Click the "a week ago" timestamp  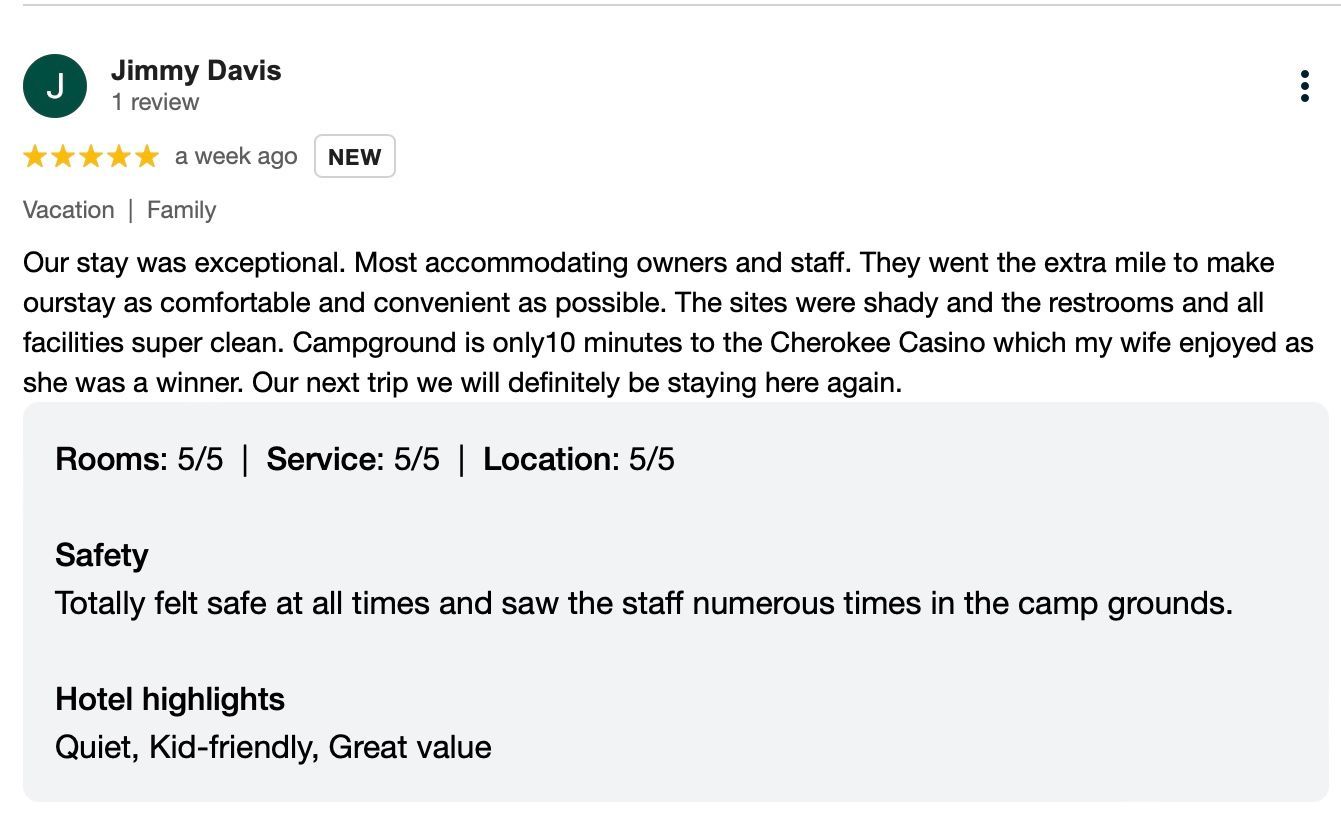[236, 156]
